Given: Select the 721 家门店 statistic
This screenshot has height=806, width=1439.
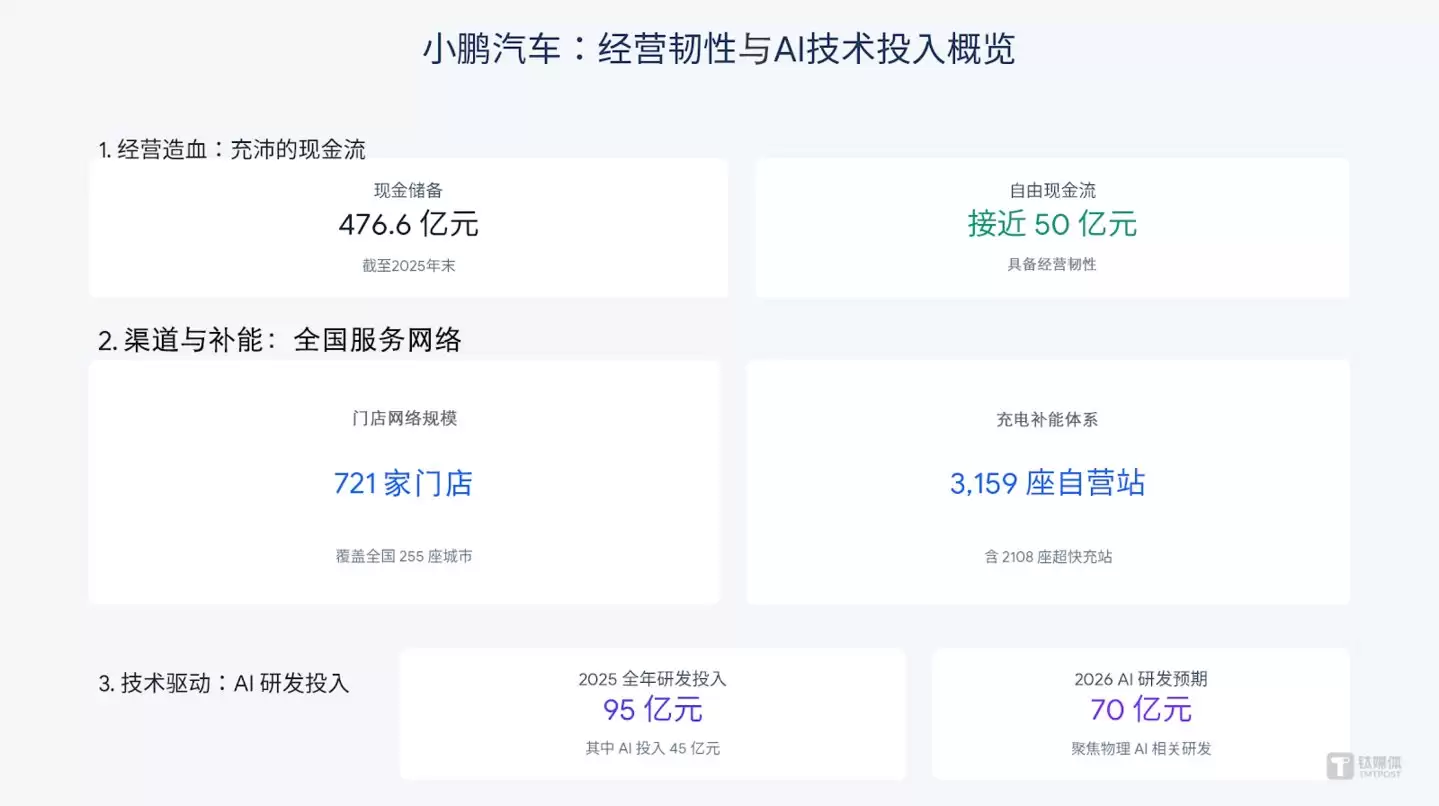Looking at the screenshot, I should click(x=404, y=484).
